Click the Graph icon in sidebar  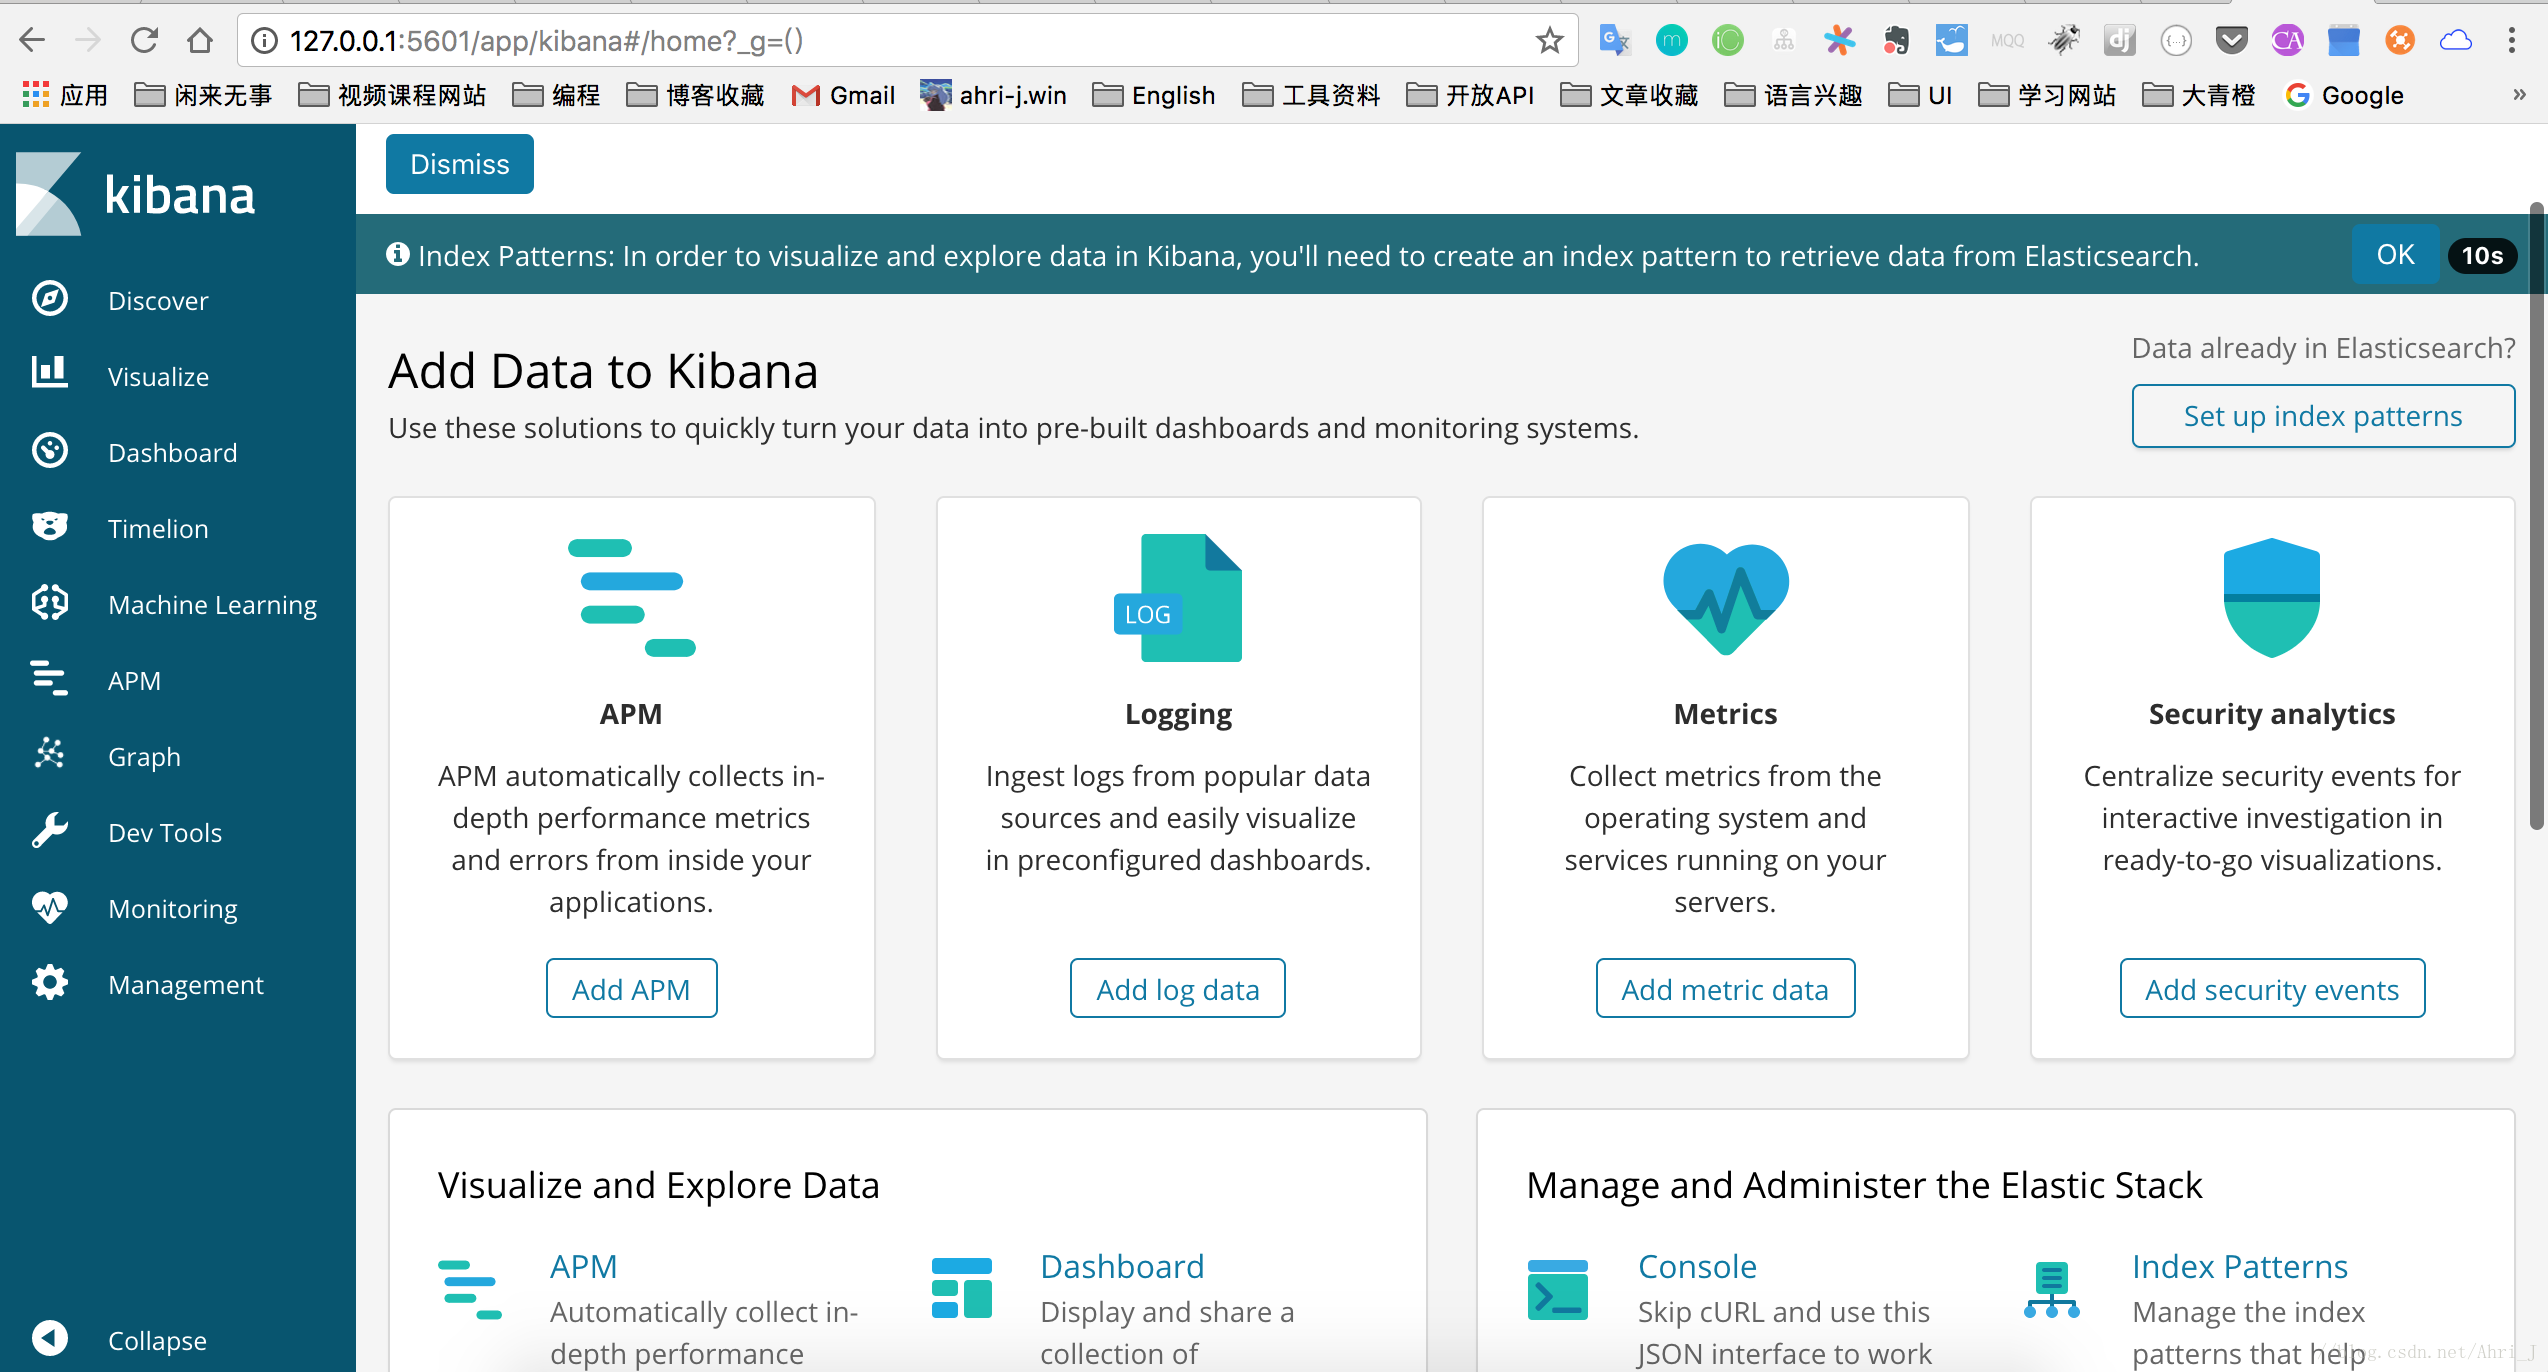pyautogui.click(x=47, y=755)
